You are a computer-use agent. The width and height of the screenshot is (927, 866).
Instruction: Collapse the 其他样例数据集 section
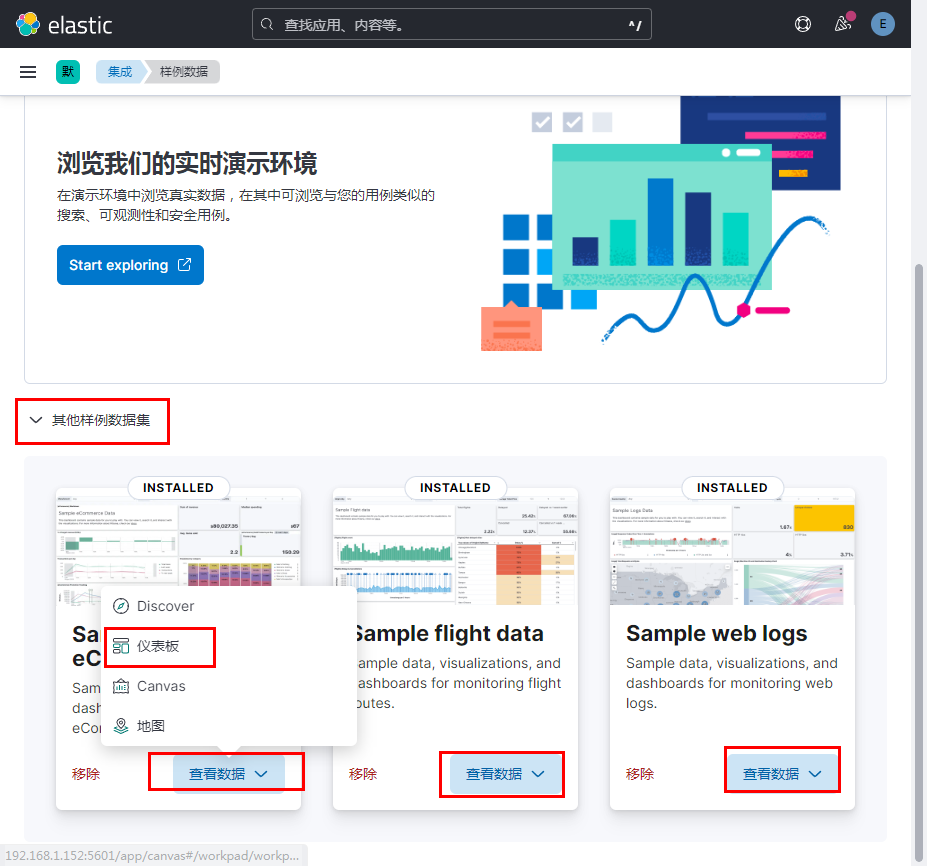(90, 420)
